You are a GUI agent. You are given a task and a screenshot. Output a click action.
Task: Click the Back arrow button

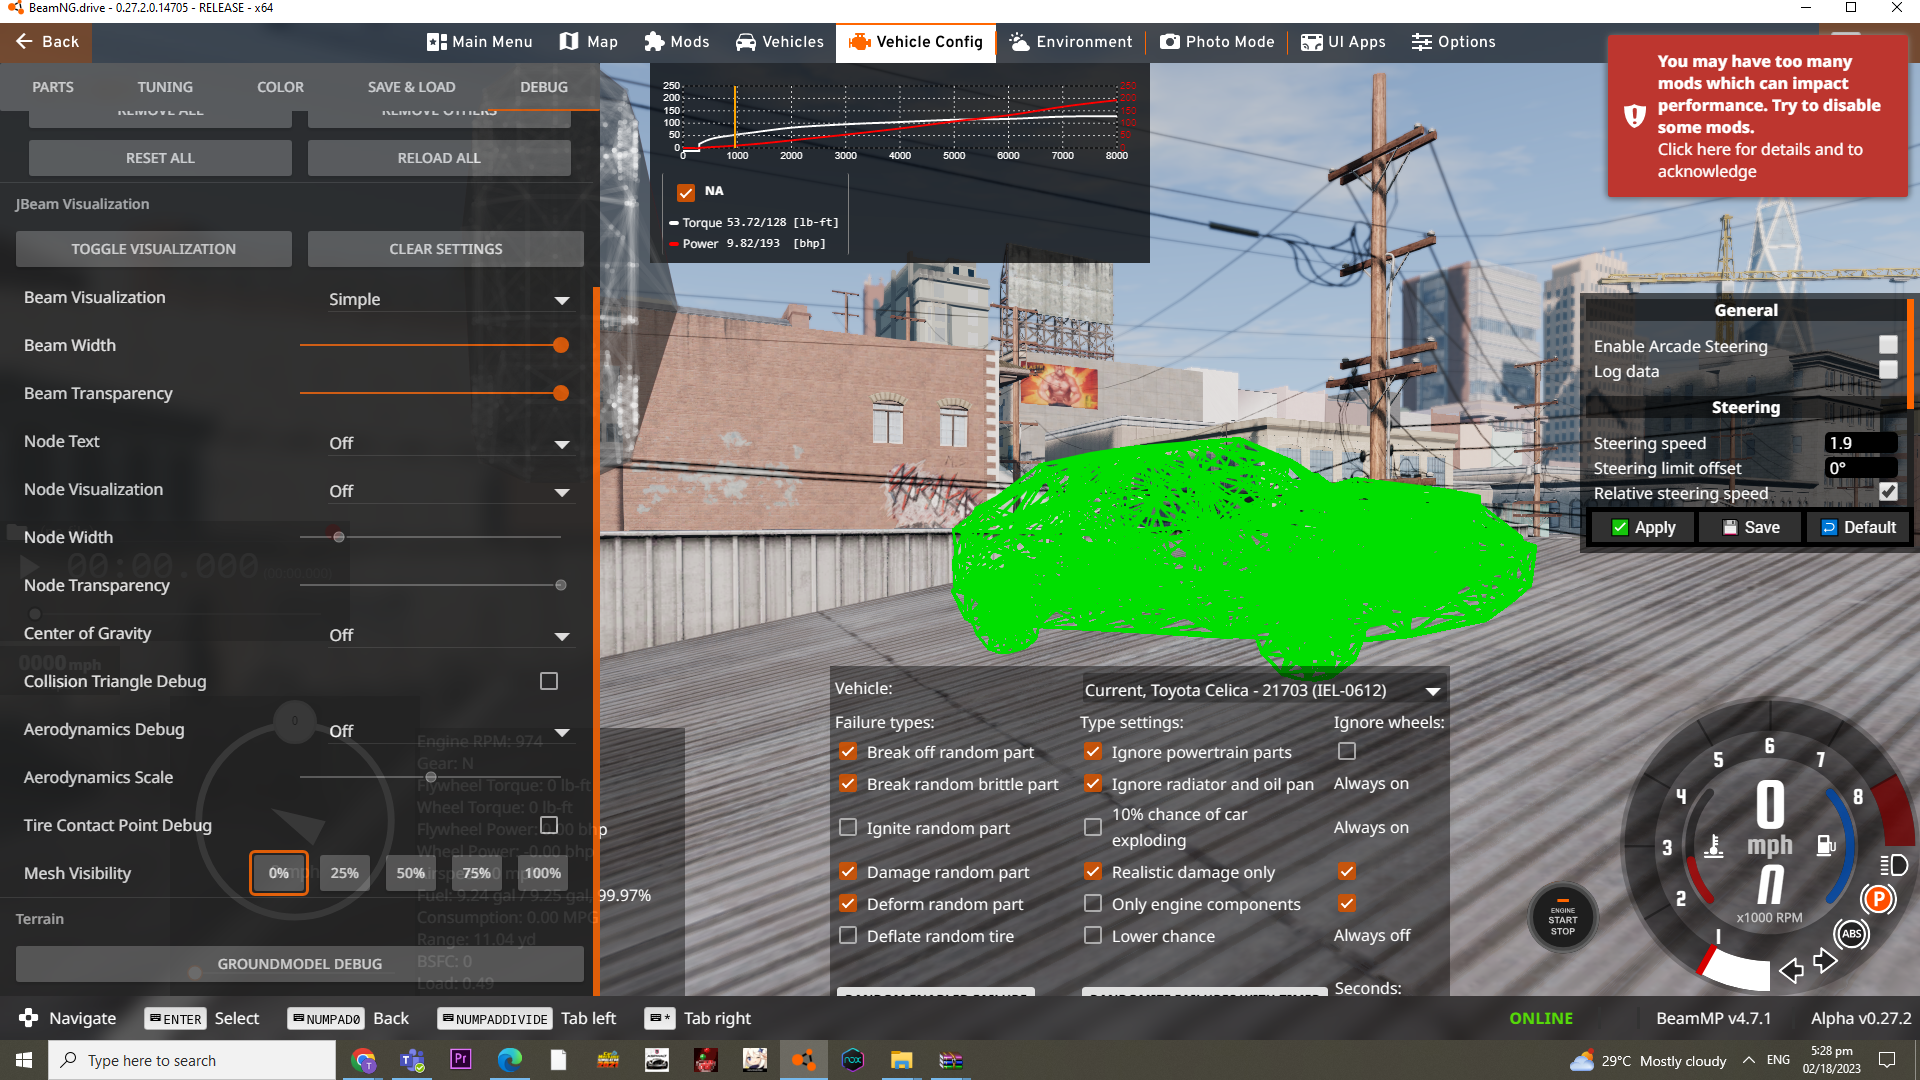click(46, 42)
